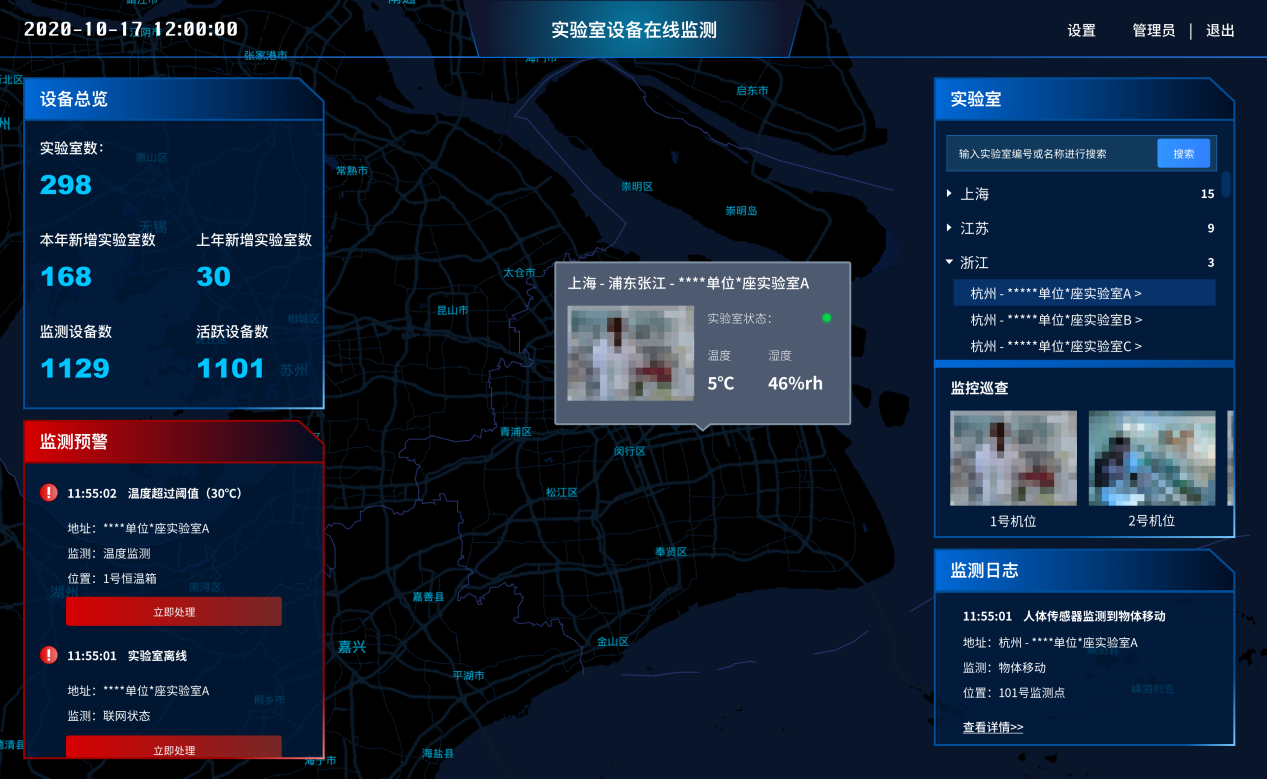Expand the 江苏 tree node
The height and width of the screenshot is (779, 1267).
pos(949,228)
